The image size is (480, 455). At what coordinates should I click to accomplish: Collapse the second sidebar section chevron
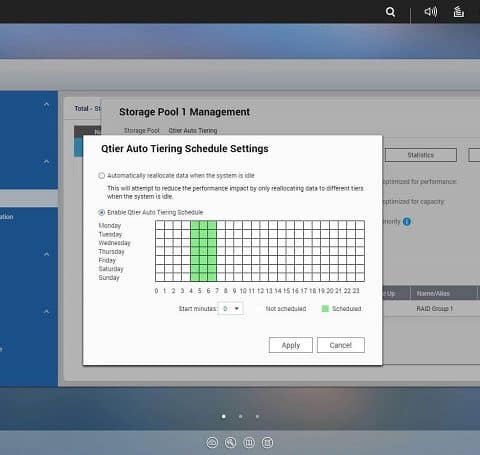point(46,162)
